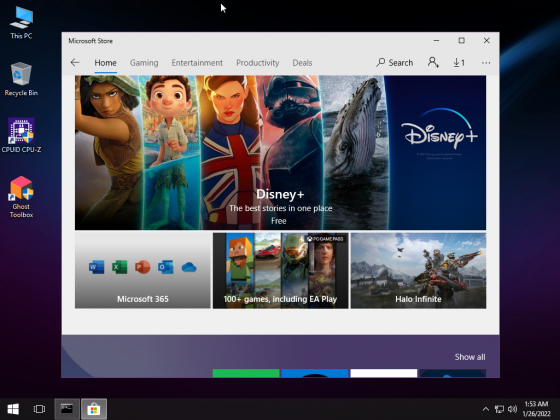Open the volume tray icon
The height and width of the screenshot is (420, 560).
(512, 409)
